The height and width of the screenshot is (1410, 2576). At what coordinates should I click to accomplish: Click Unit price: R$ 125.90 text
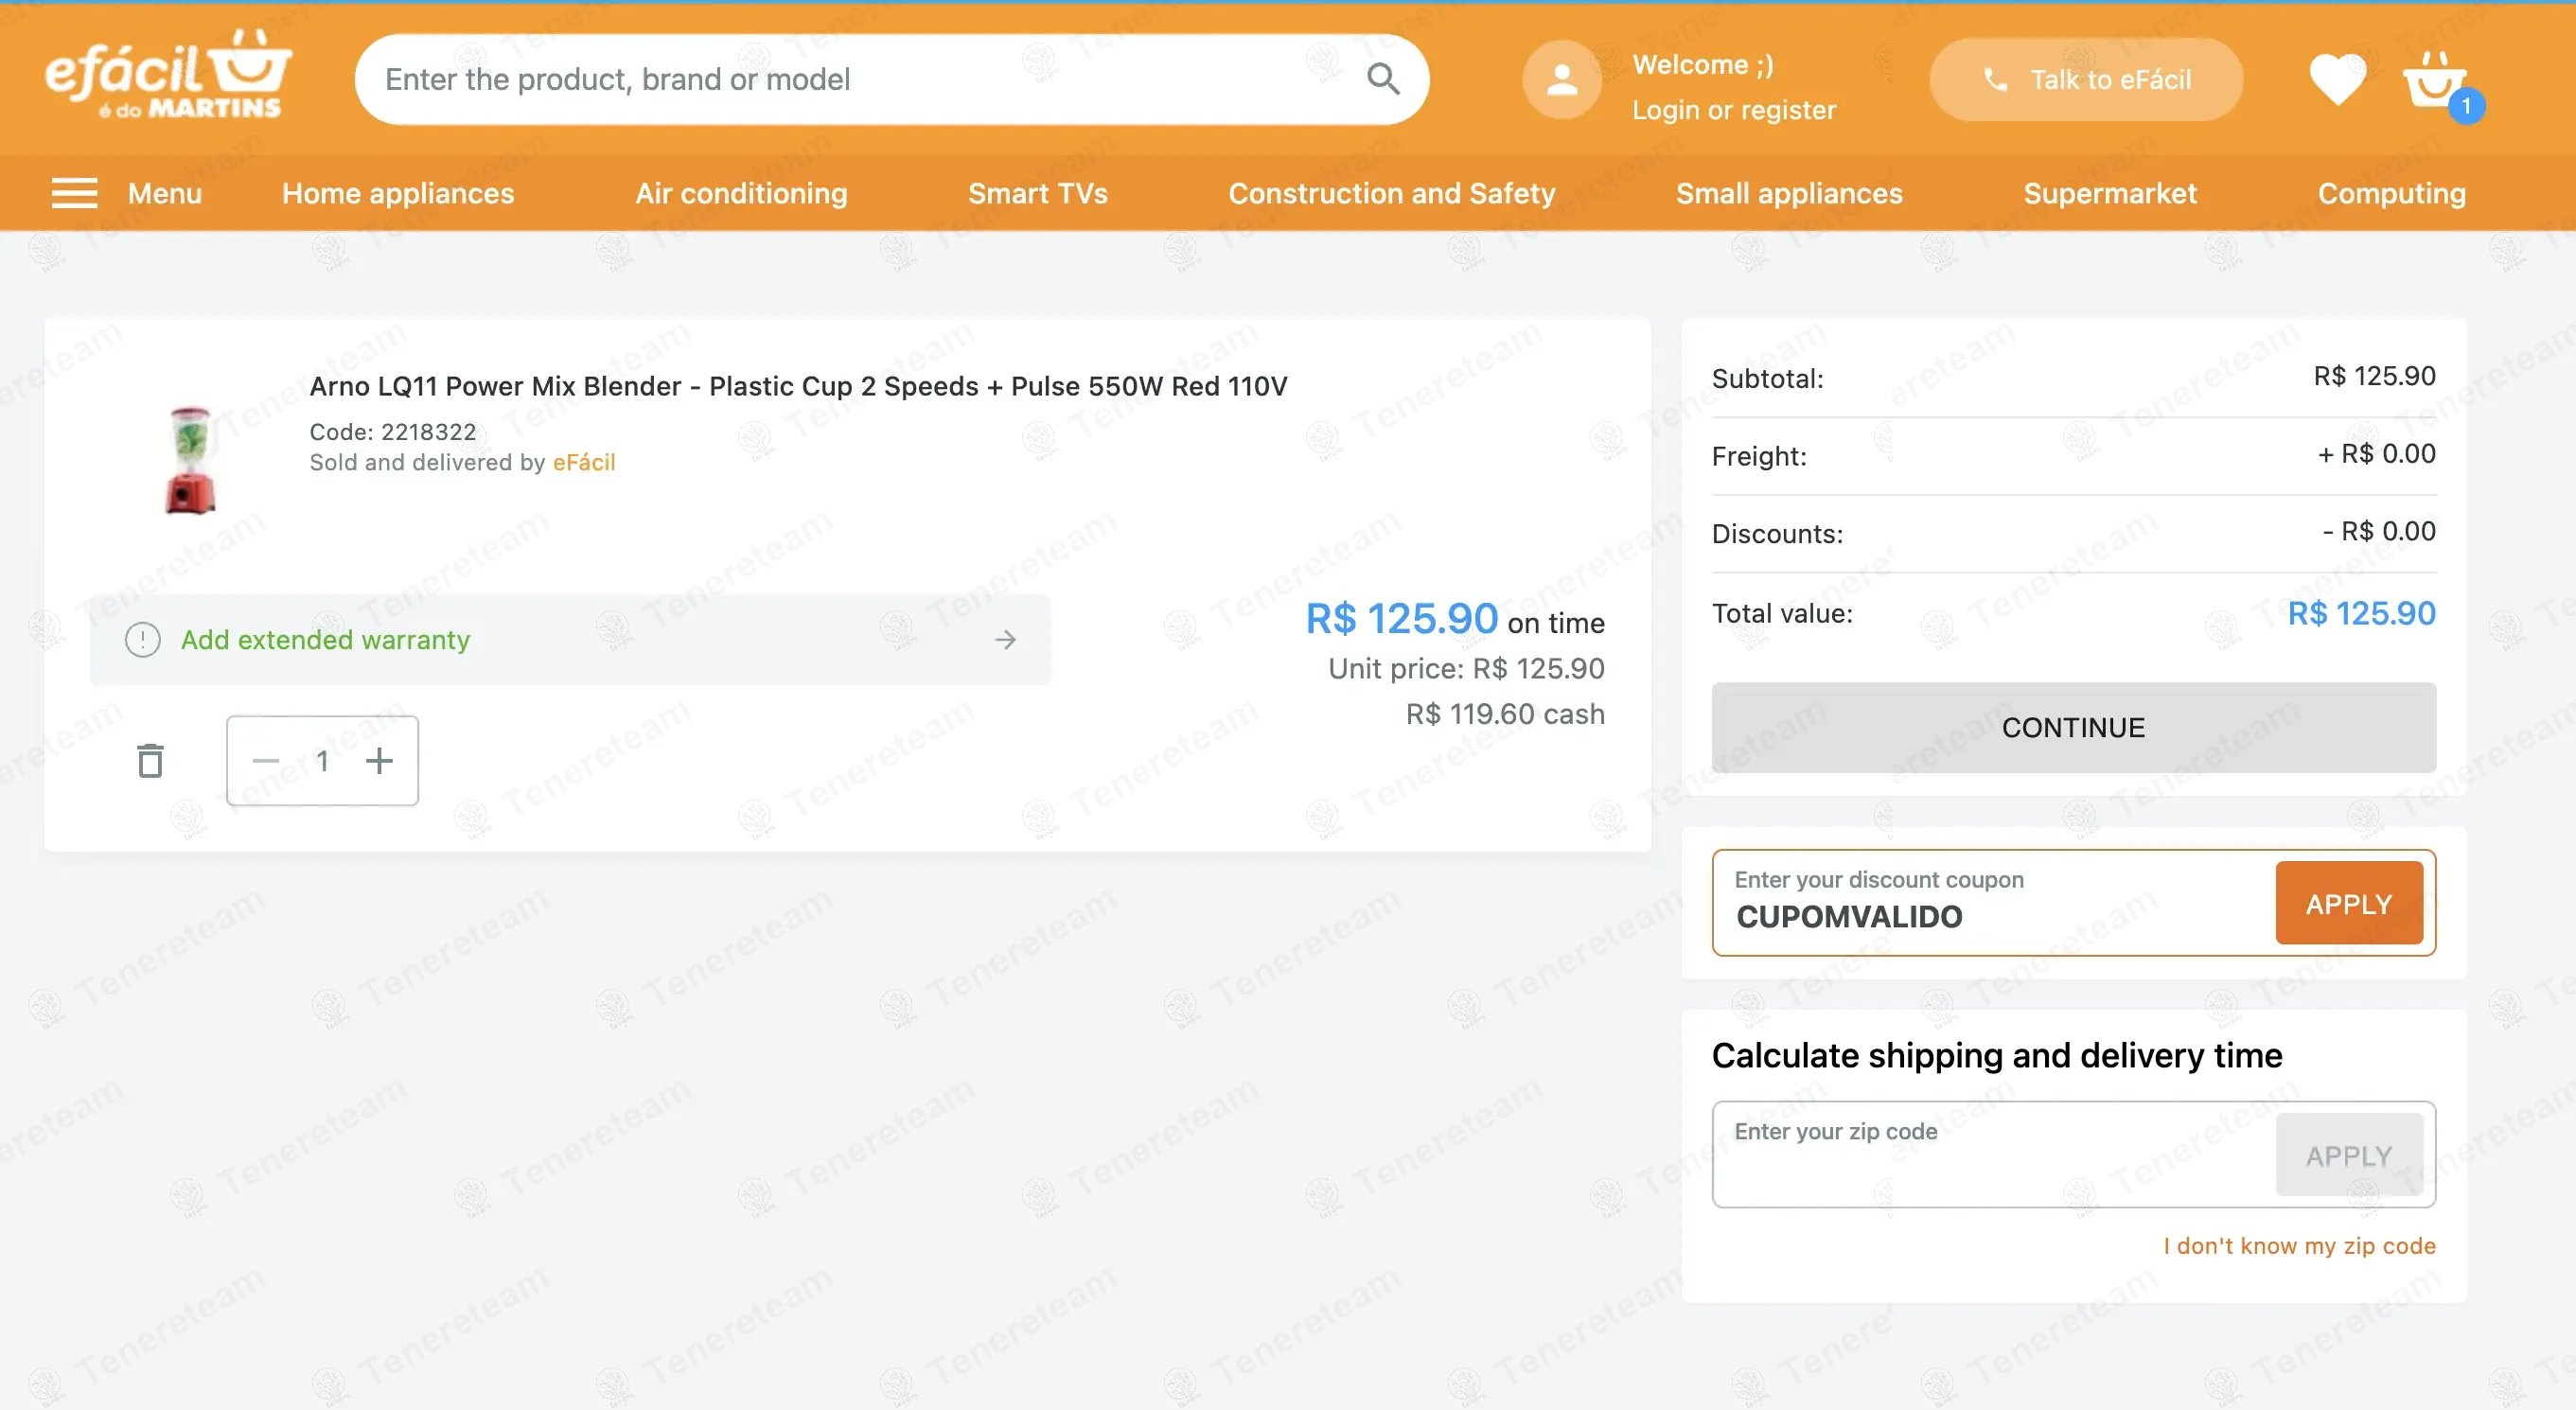click(x=1466, y=668)
